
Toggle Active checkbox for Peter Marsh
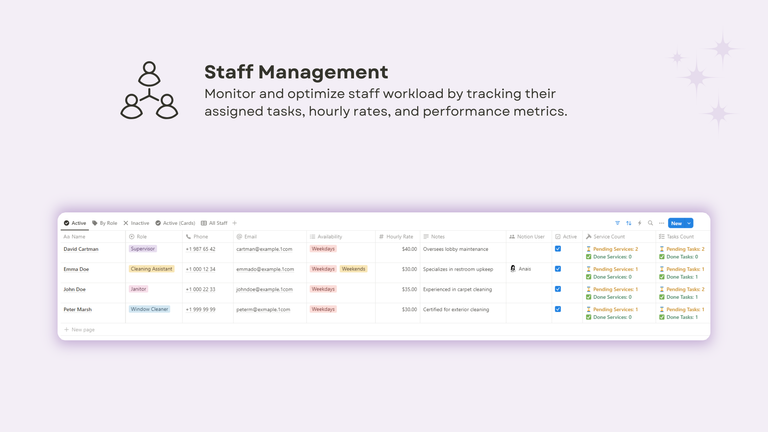coord(558,309)
